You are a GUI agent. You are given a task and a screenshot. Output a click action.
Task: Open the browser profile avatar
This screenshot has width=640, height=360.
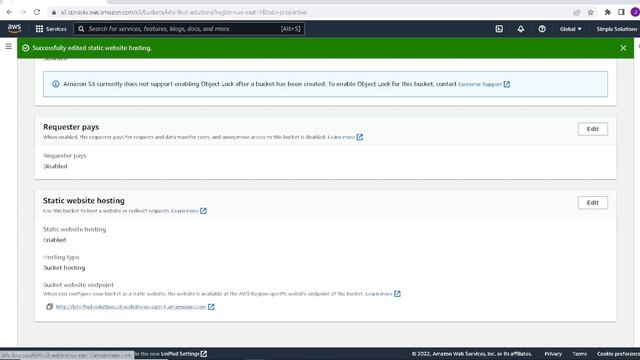click(635, 12)
